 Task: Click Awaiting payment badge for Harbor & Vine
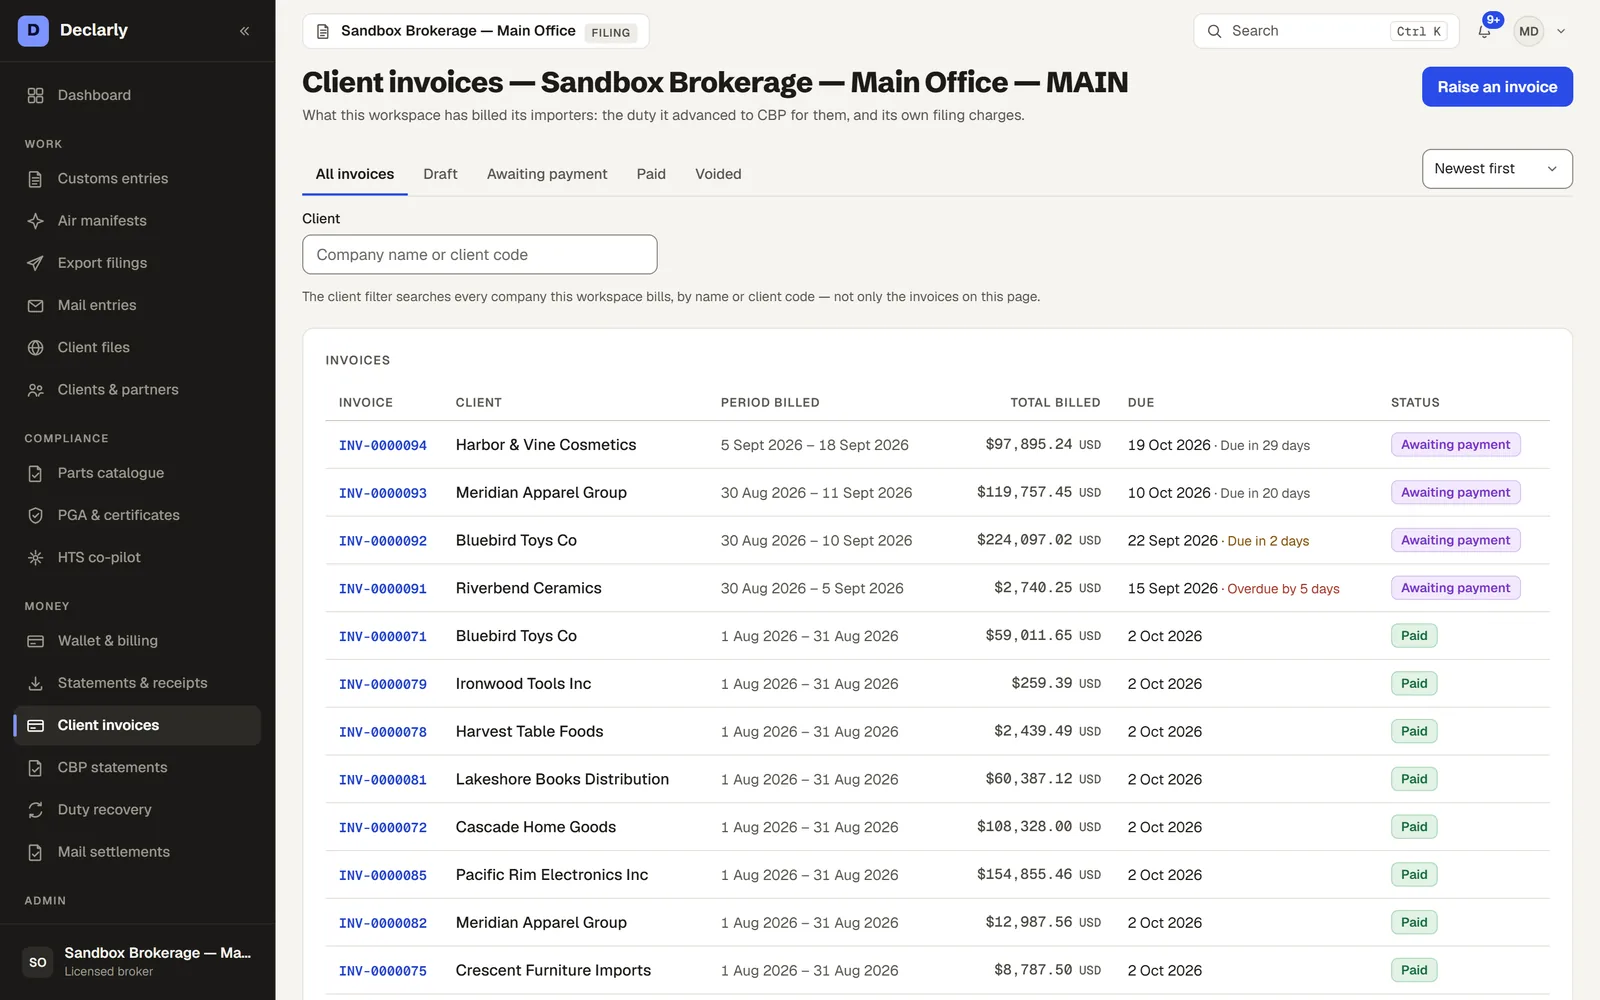coord(1455,445)
